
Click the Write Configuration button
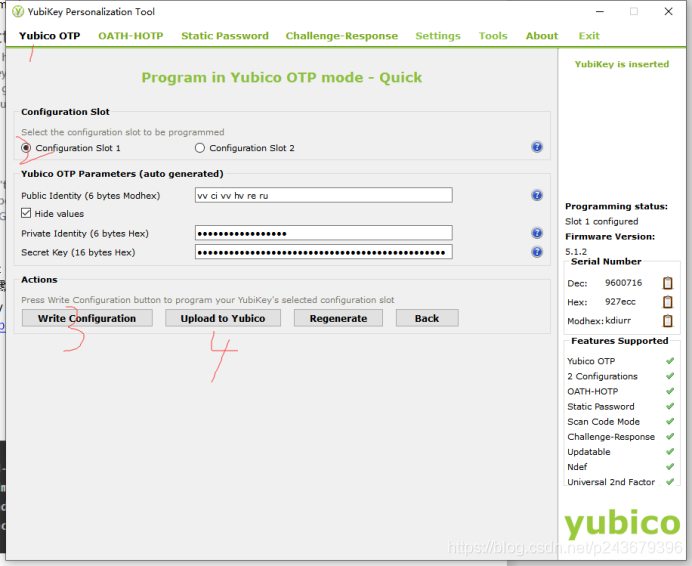coord(87,318)
